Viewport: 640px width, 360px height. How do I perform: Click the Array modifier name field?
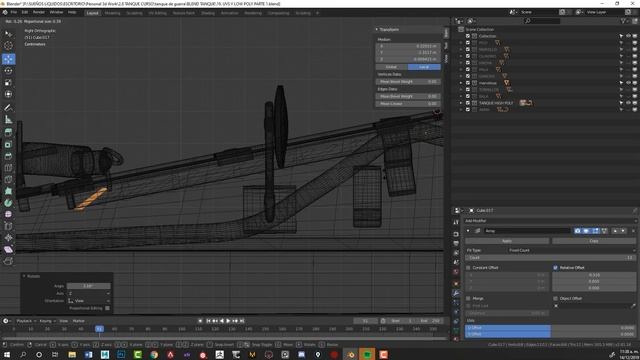[527, 231]
